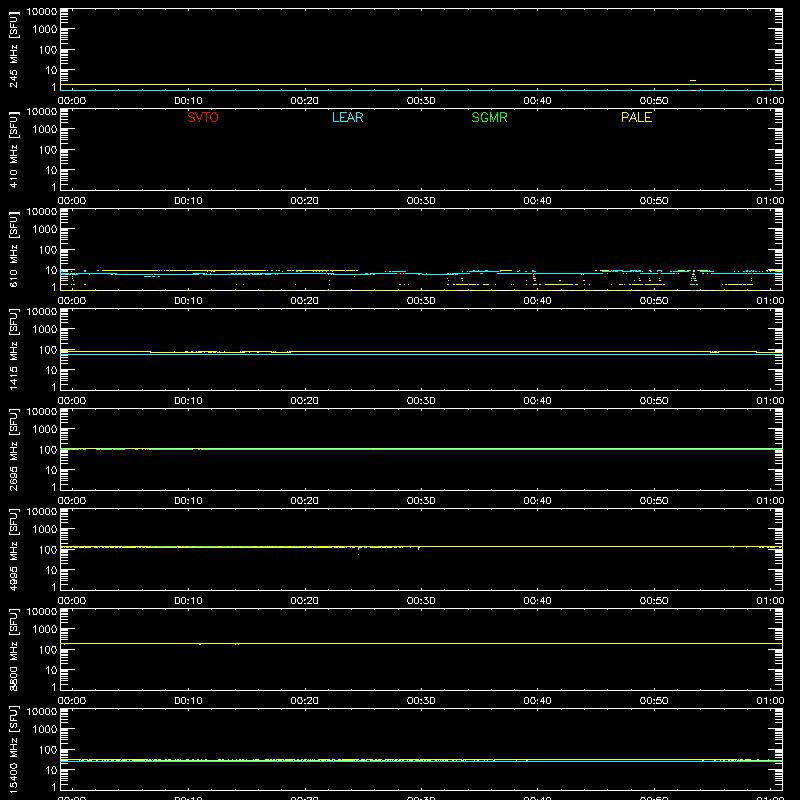Image resolution: width=800 pixels, height=800 pixels.
Task: Click the cyan LEAR station legend label
Action: 347,117
